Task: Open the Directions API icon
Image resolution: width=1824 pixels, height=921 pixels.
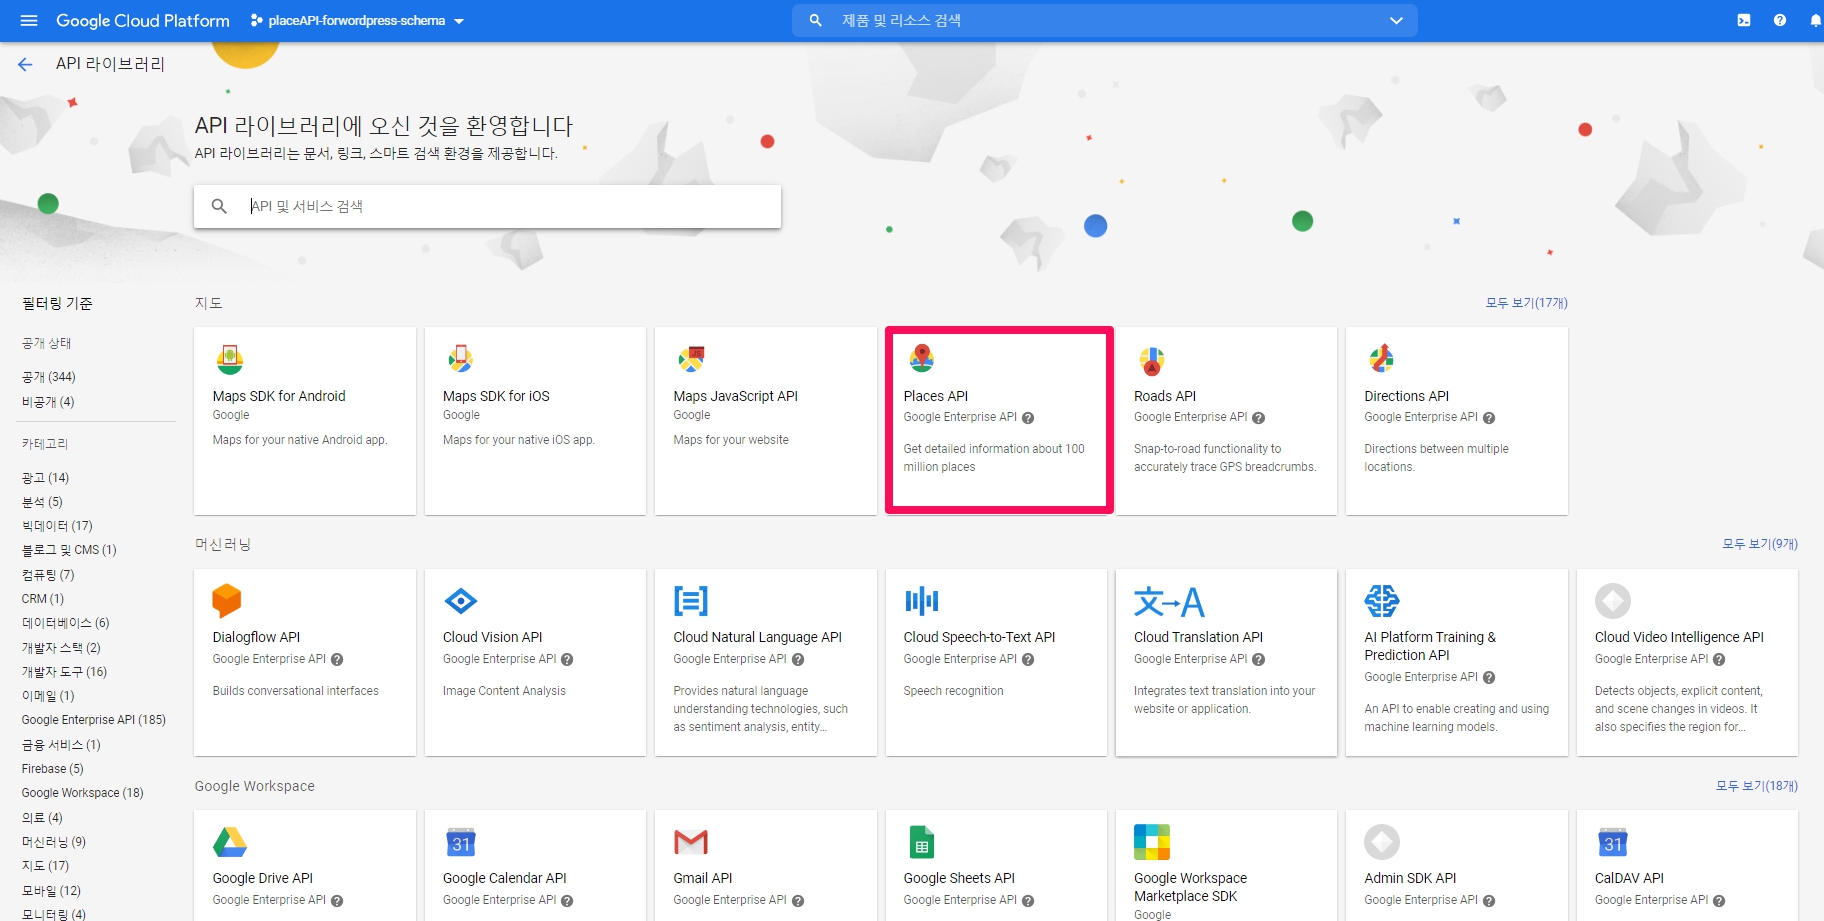Action: pos(1382,359)
